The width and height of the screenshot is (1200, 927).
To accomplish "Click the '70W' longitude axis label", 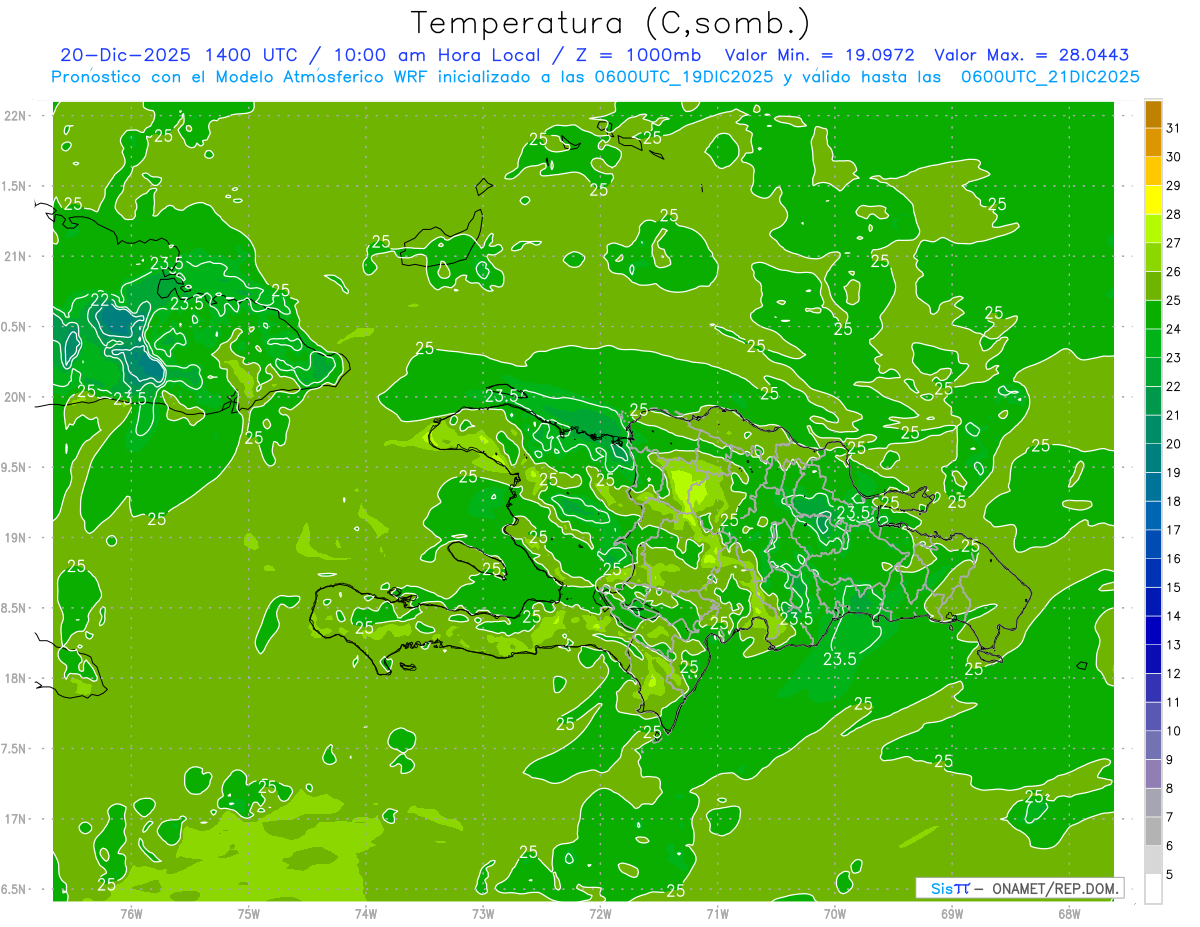I will (835, 913).
